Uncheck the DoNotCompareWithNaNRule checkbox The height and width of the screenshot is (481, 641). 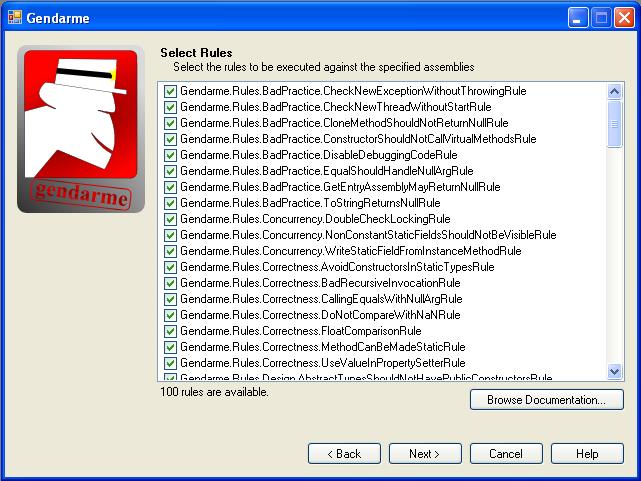(170, 315)
